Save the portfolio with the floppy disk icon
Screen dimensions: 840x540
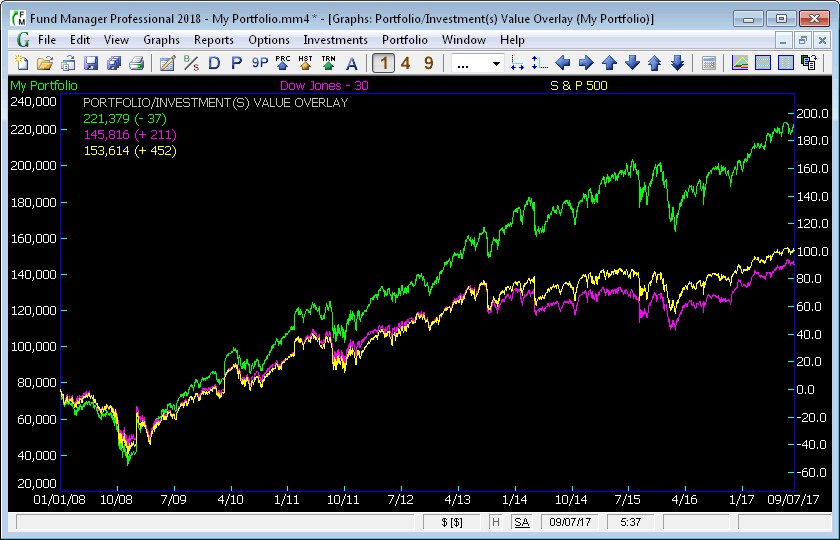click(x=91, y=63)
